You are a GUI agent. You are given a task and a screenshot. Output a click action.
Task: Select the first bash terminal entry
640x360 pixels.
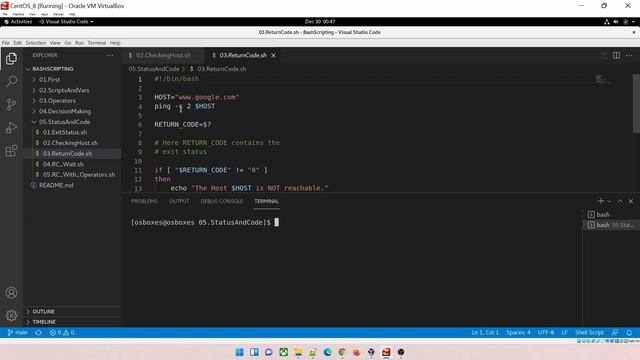(610, 214)
